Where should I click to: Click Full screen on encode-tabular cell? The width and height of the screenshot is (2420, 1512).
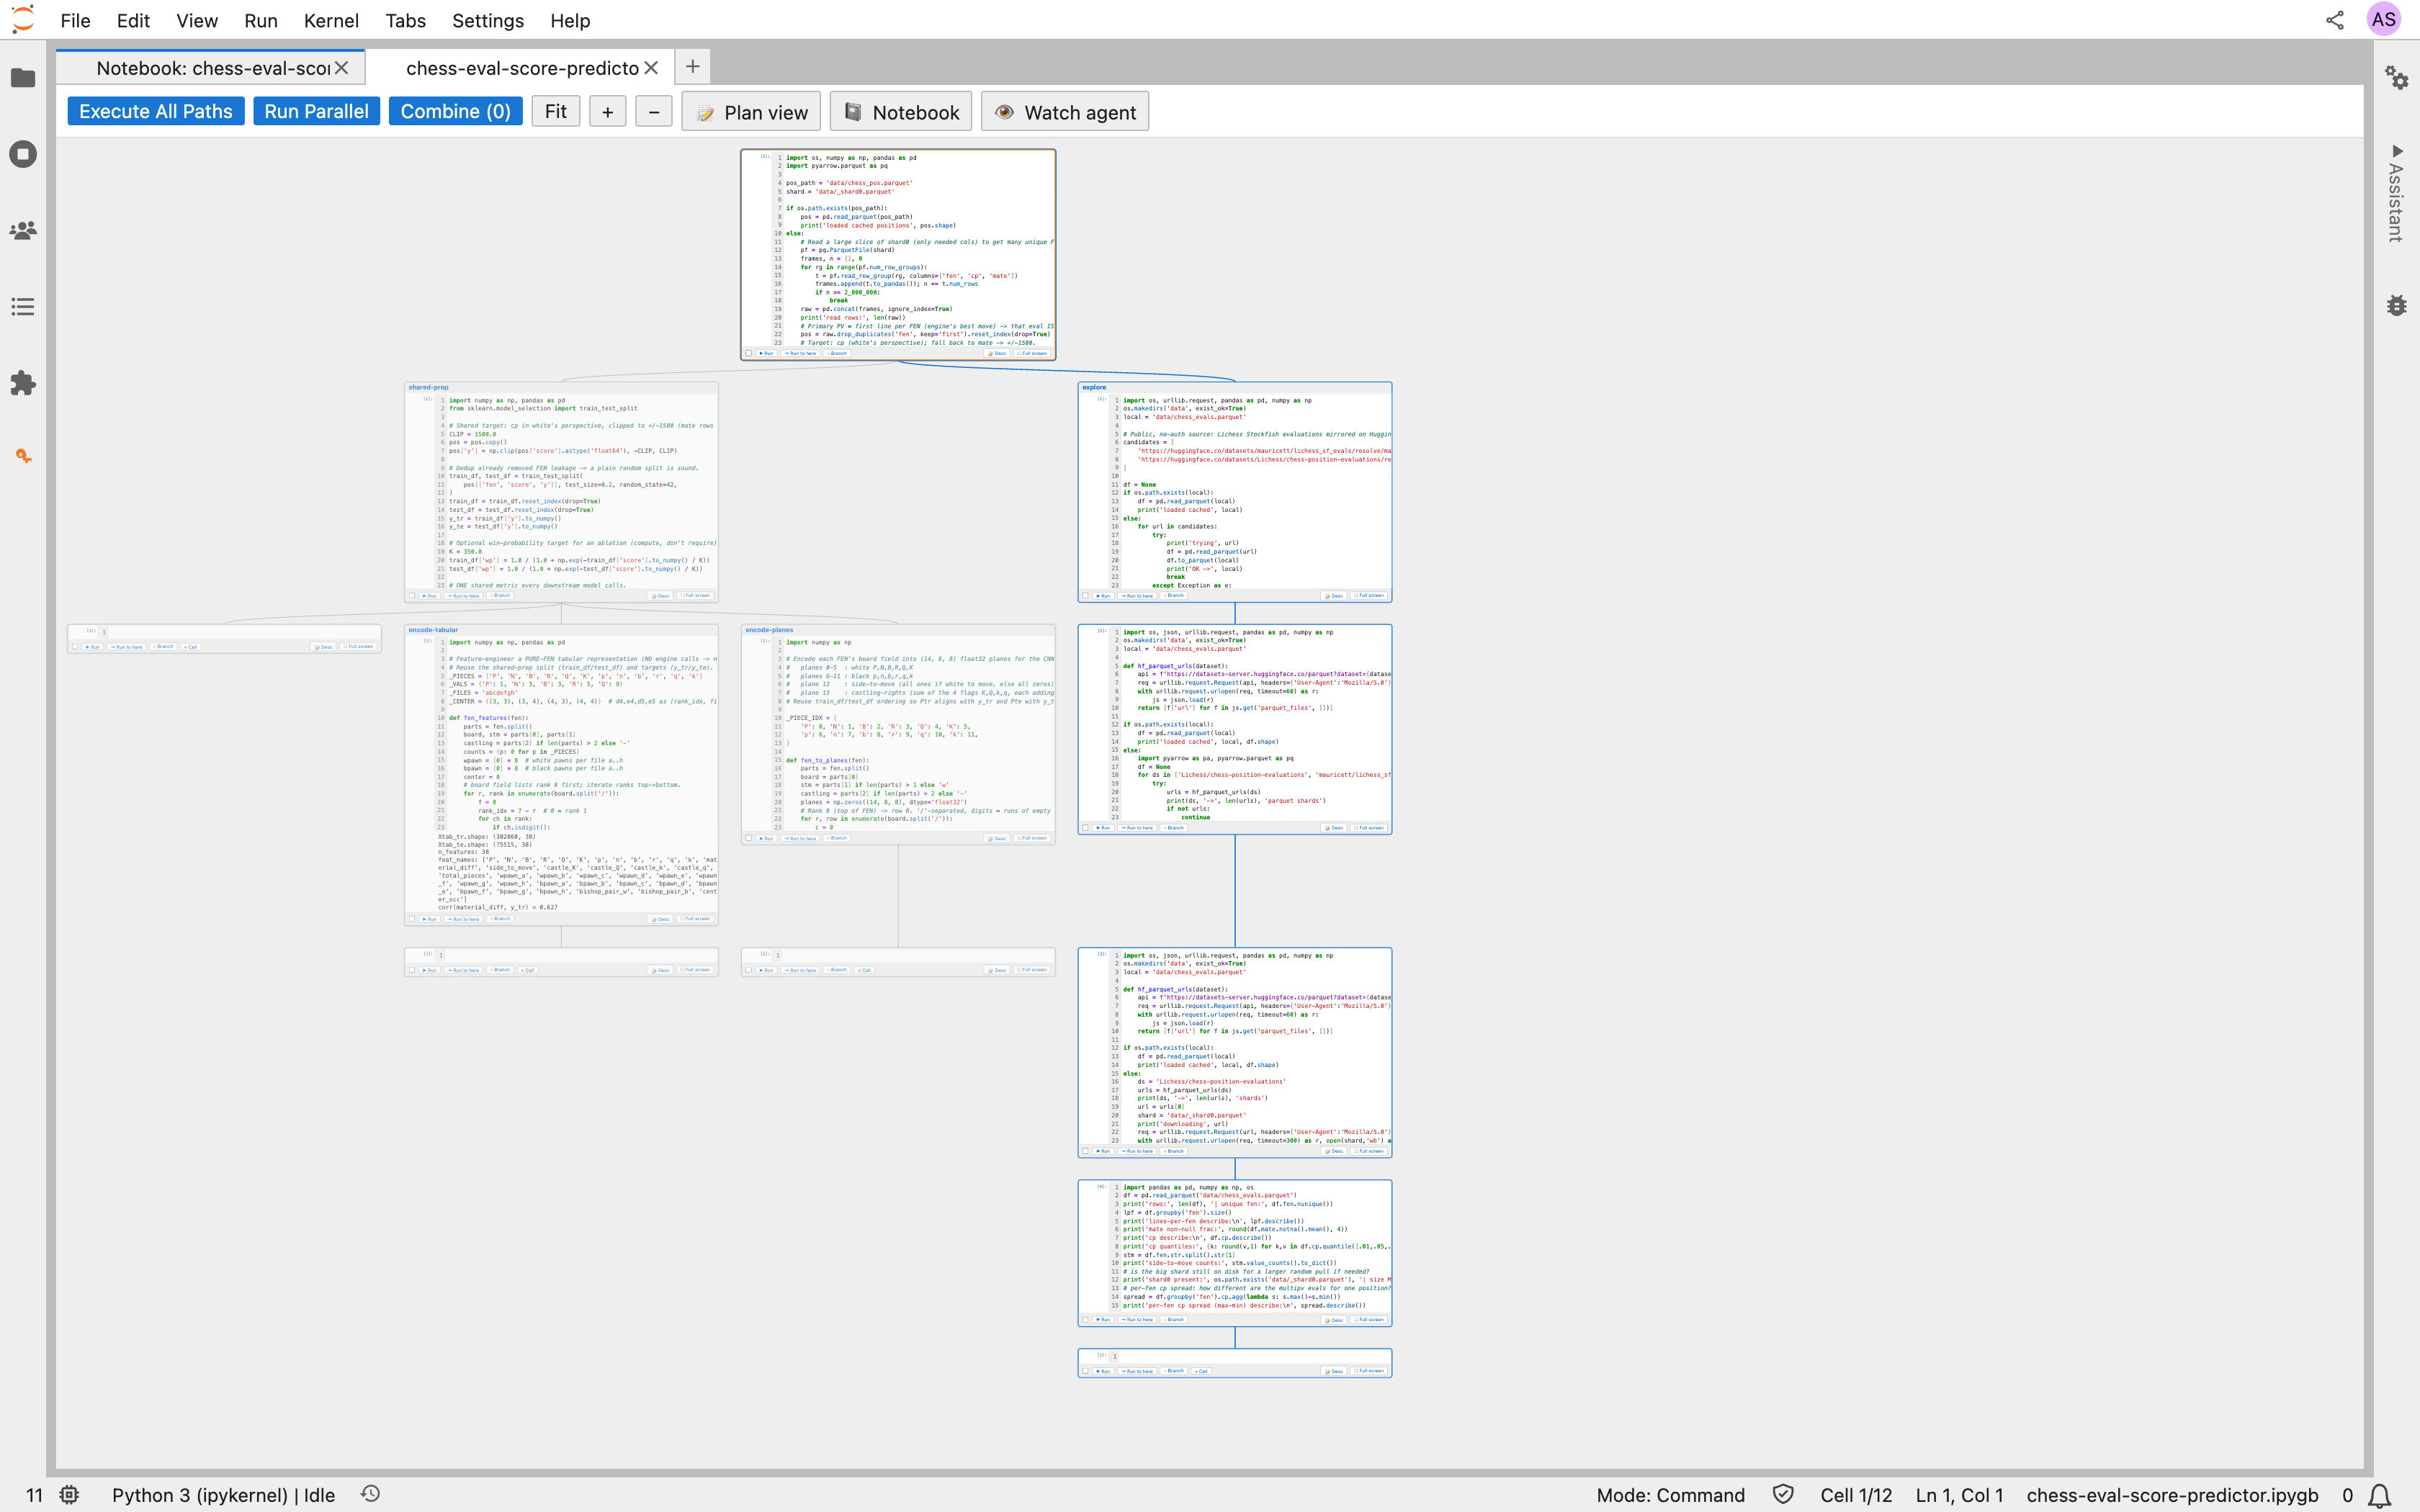(696, 918)
